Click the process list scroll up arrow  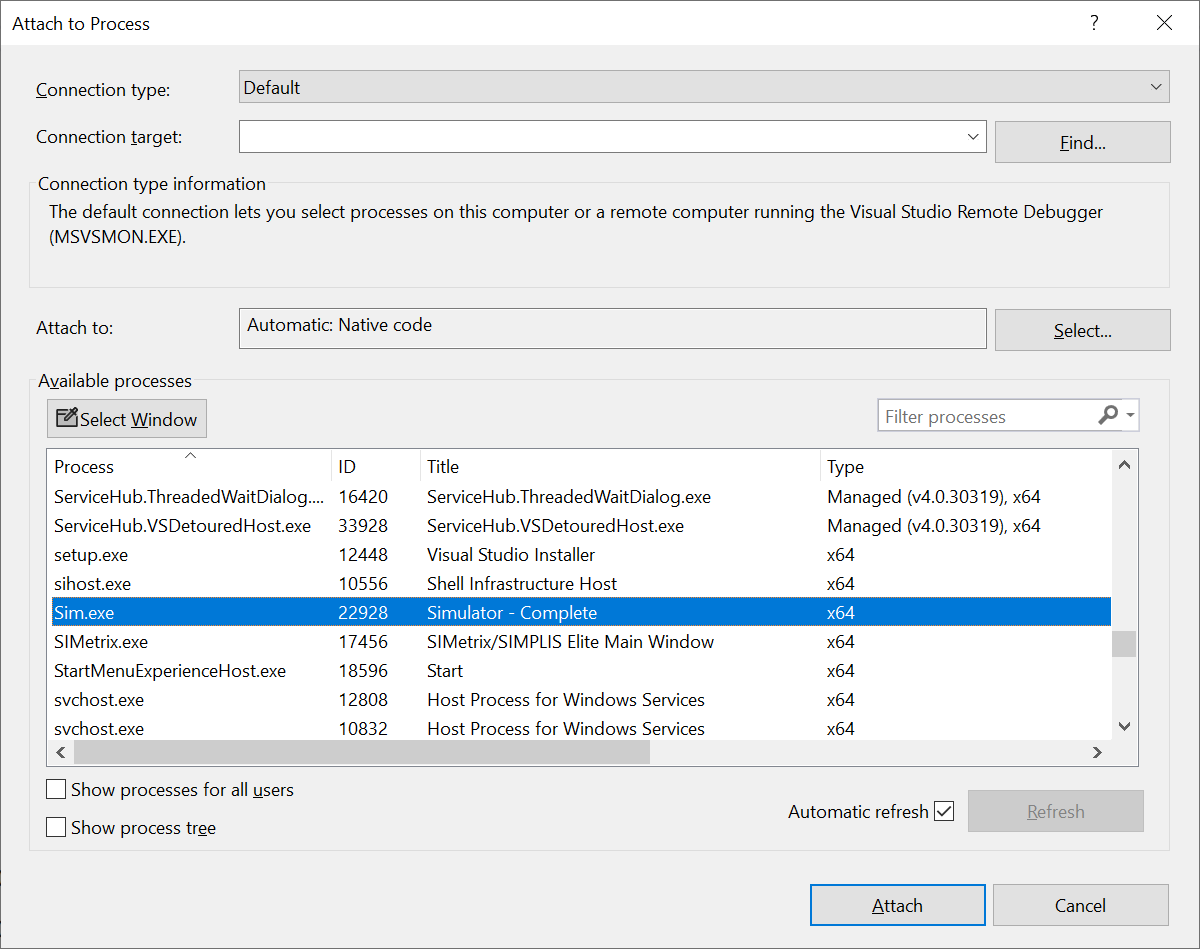(1124, 465)
